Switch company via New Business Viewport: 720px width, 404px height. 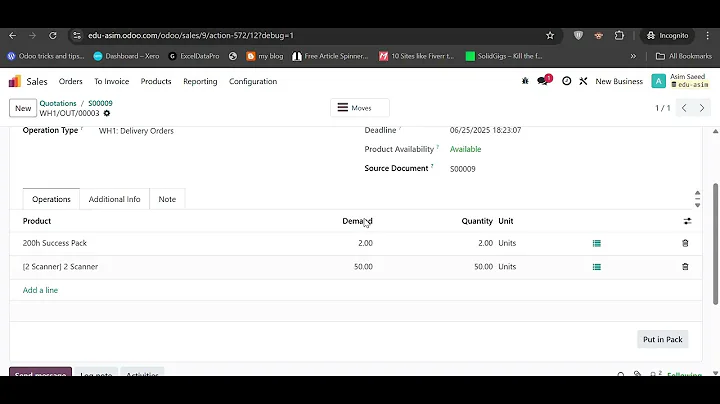619,81
